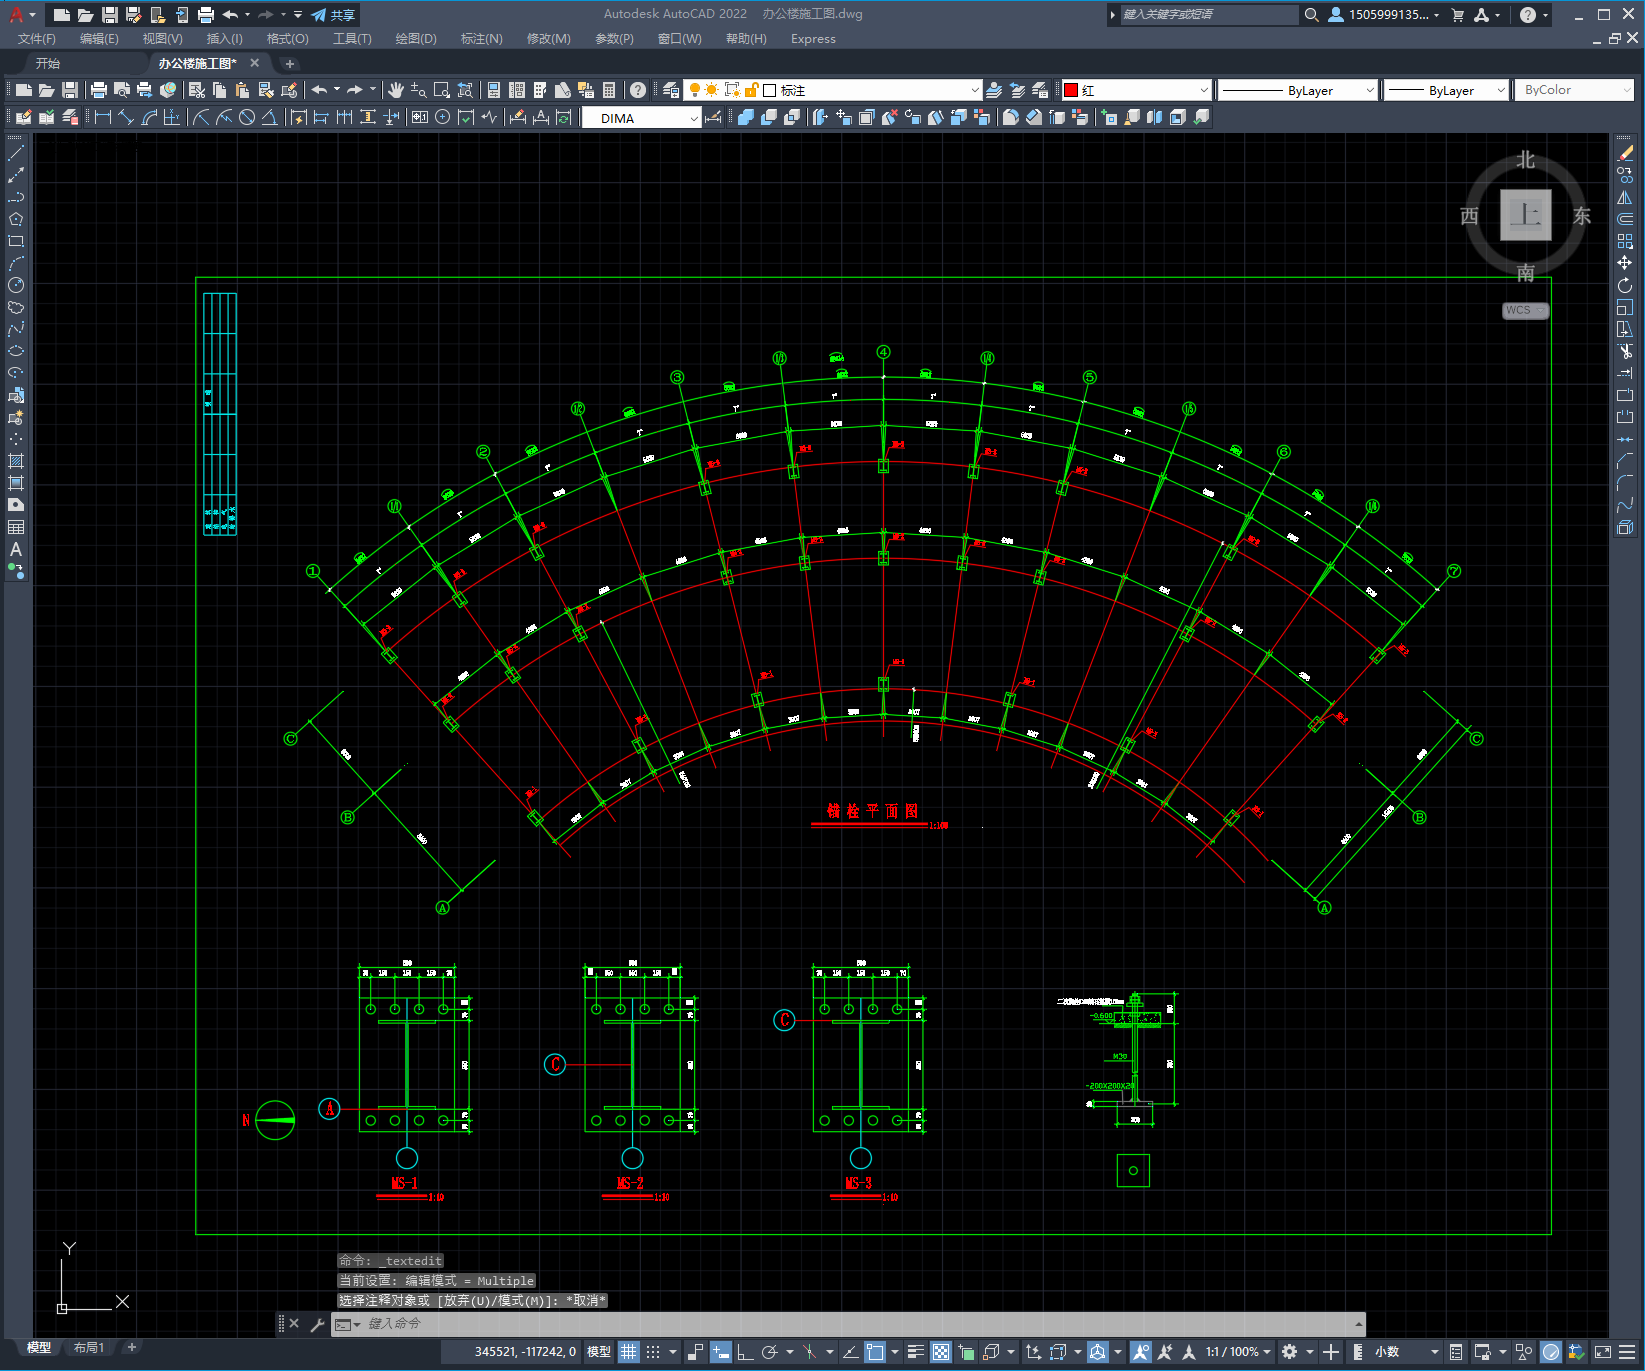The image size is (1645, 1371).
Task: Toggle annotation visibility in status bar
Action: pos(1140,1352)
